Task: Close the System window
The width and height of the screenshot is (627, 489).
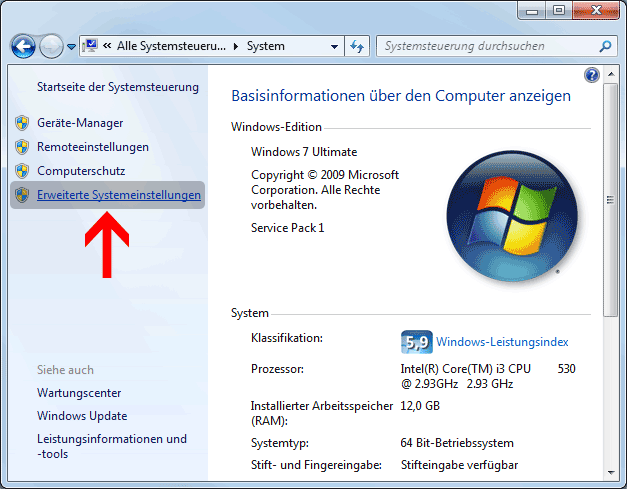Action: (x=596, y=11)
